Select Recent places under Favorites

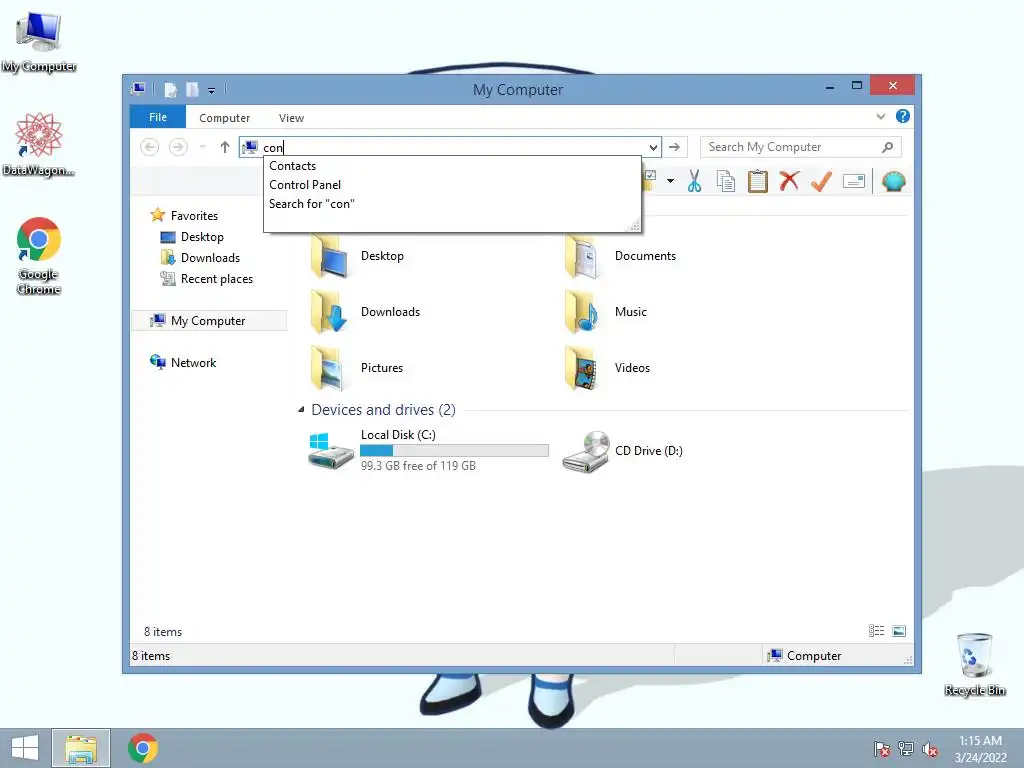[x=216, y=279]
